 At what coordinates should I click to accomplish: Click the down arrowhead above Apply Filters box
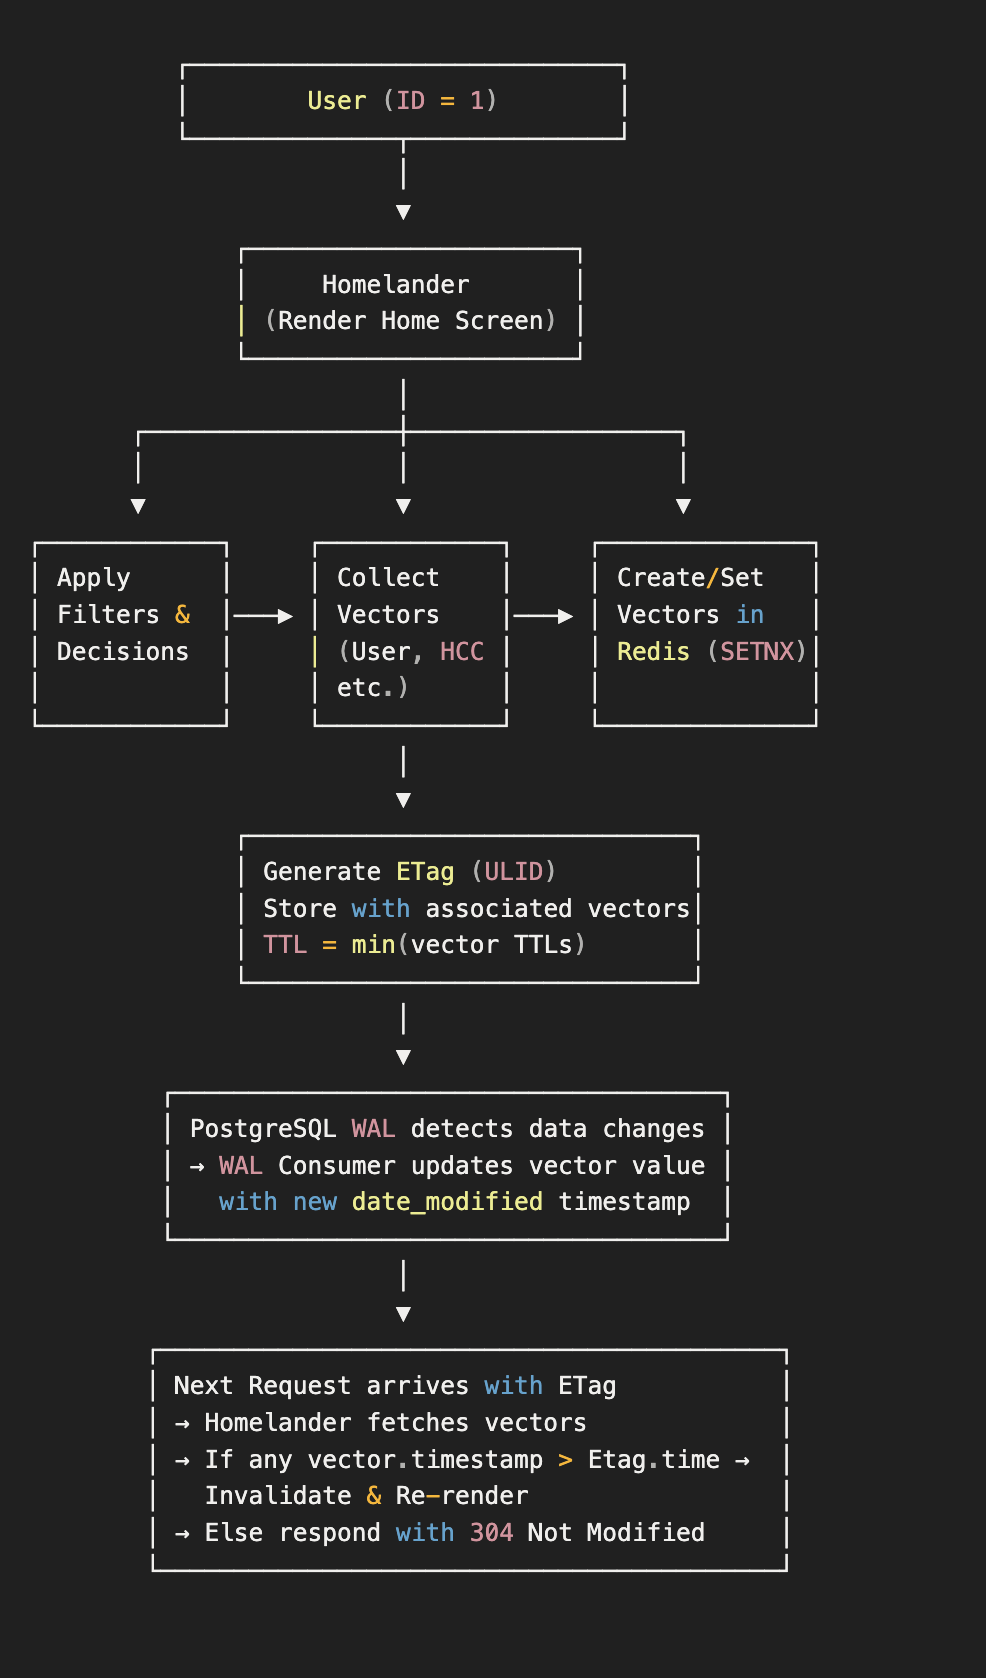click(138, 506)
